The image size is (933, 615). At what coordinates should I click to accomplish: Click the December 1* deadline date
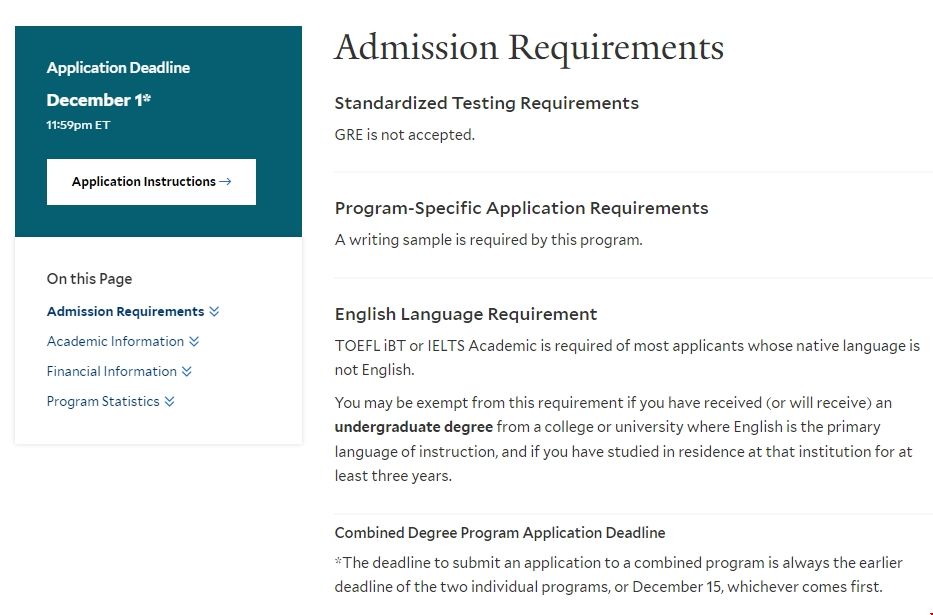(x=99, y=100)
